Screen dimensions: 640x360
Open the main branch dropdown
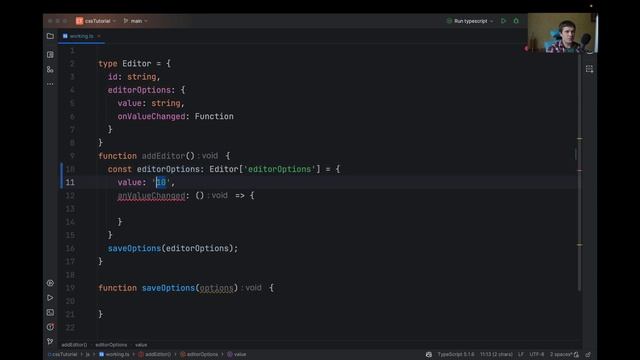pyautogui.click(x=136, y=21)
